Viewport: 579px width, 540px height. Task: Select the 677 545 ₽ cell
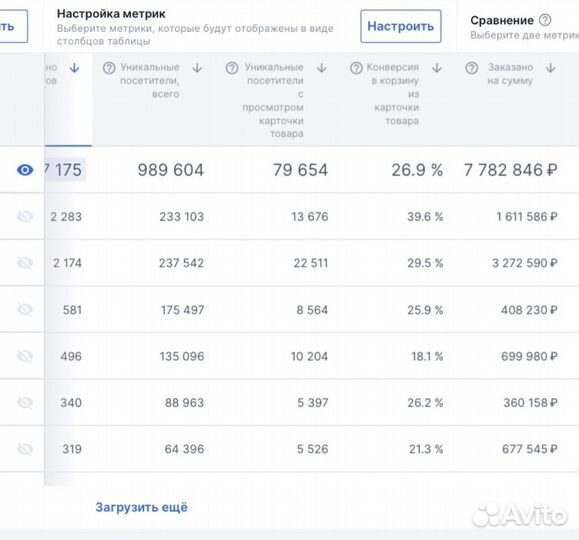click(530, 449)
